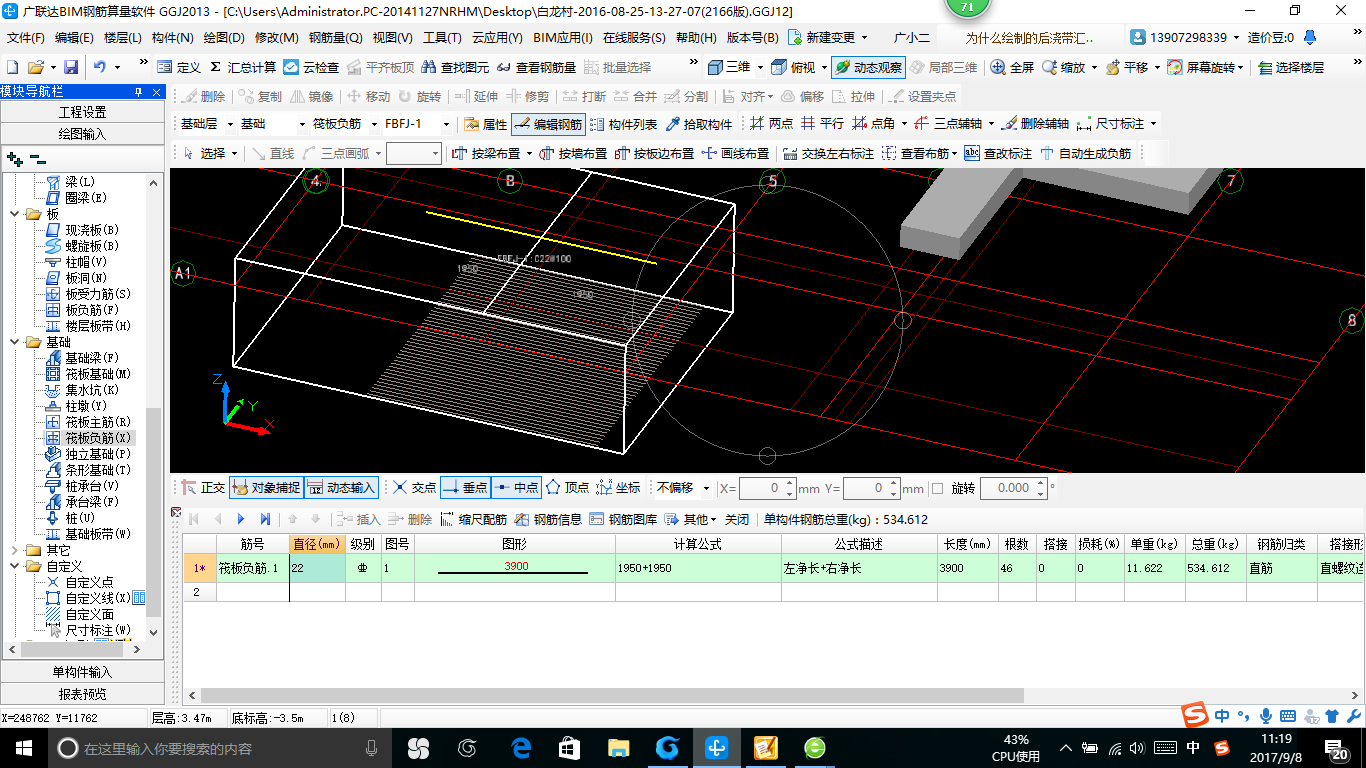Click 自动生成负筋 auto generate rebar
The width and height of the screenshot is (1366, 768).
pyautogui.click(x=1086, y=153)
